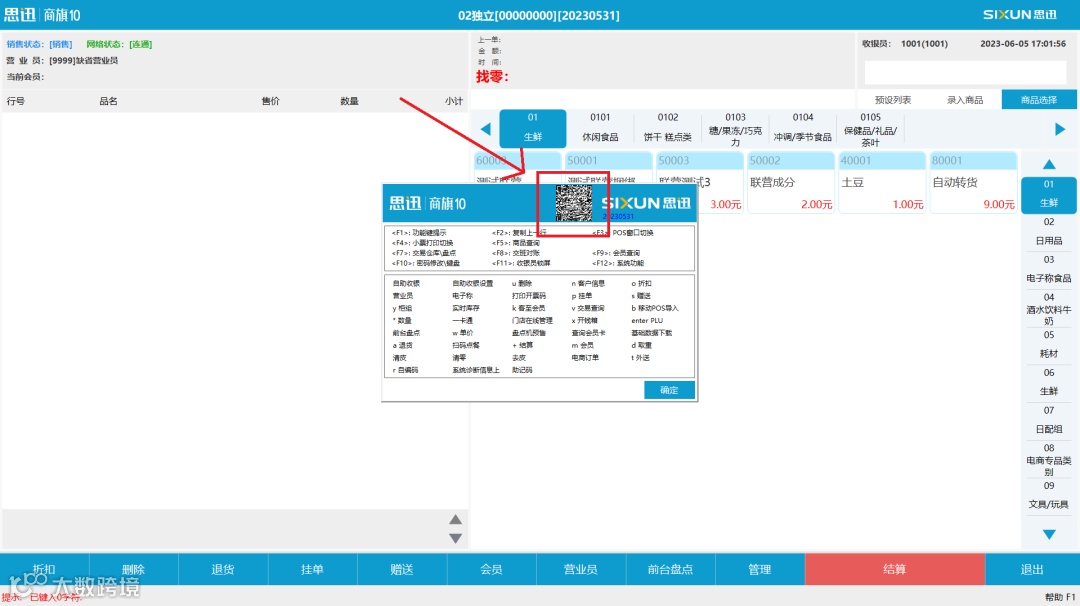Click the left arrow beside category tabs
Screen dimensions: 1080x606
point(486,129)
